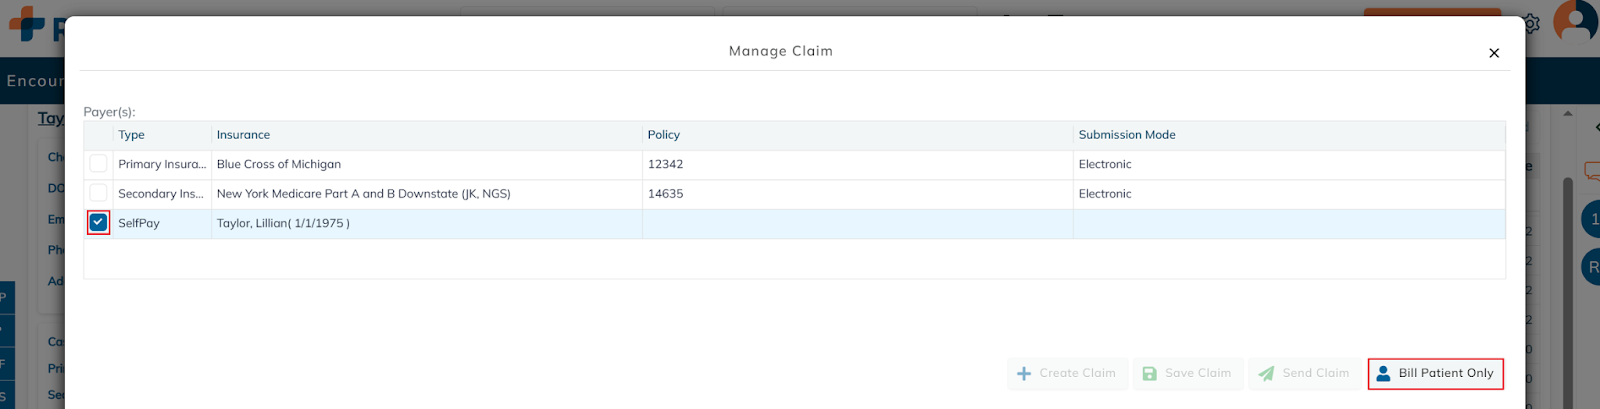
Task: Click the Taylor patient name link behind dialog
Action: [50, 118]
